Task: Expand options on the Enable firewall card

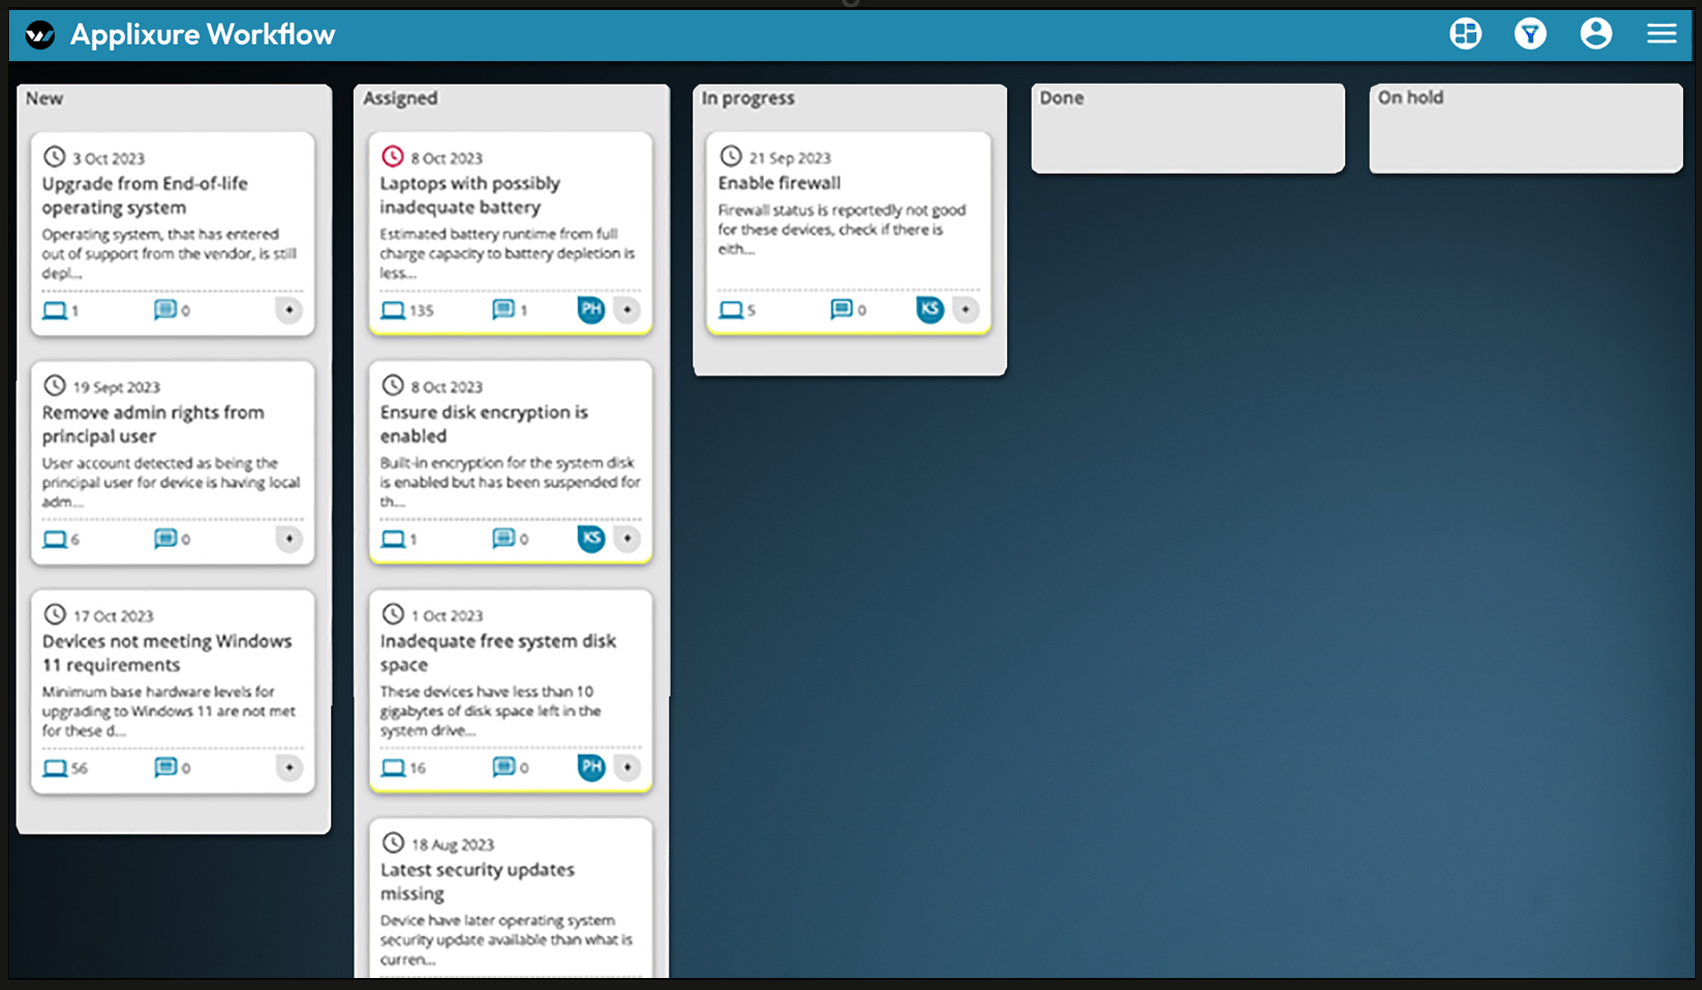Action: [966, 309]
